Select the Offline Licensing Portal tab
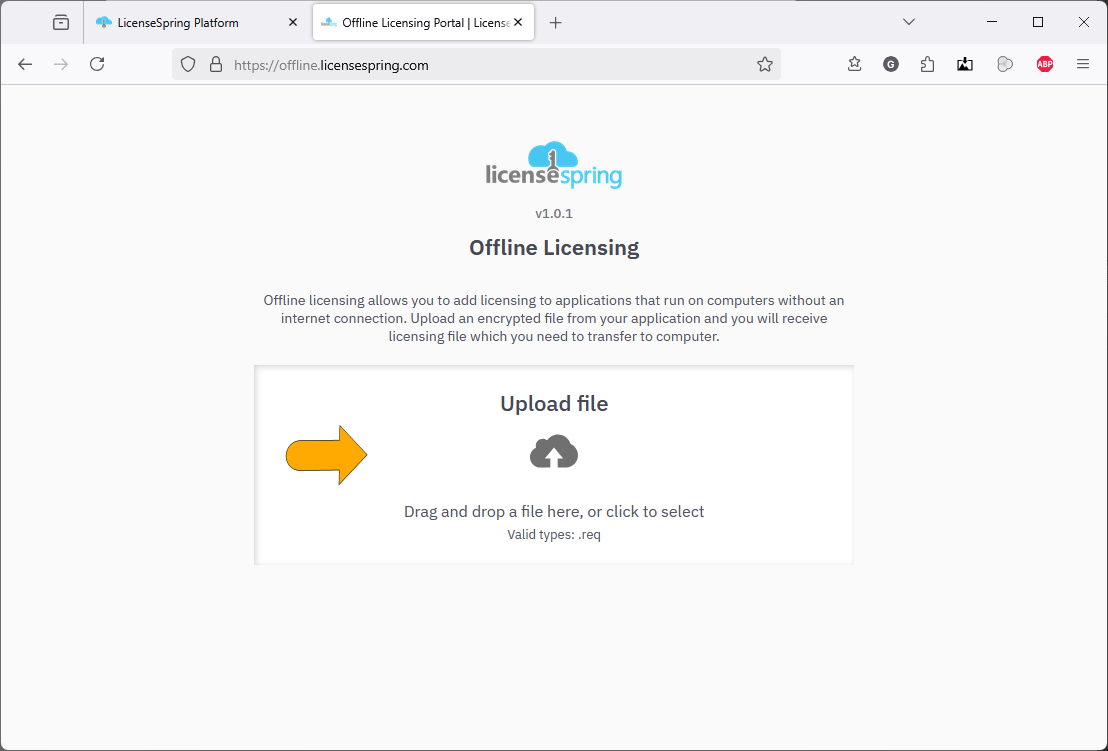 pyautogui.click(x=423, y=23)
